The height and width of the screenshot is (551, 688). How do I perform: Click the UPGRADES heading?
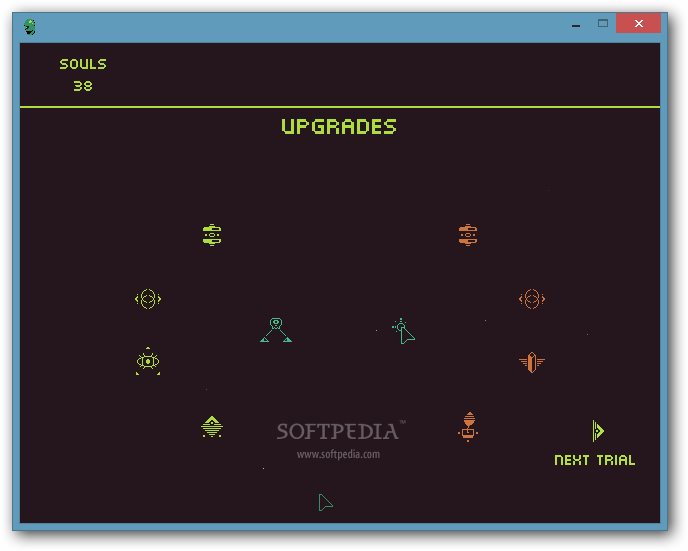(x=339, y=127)
